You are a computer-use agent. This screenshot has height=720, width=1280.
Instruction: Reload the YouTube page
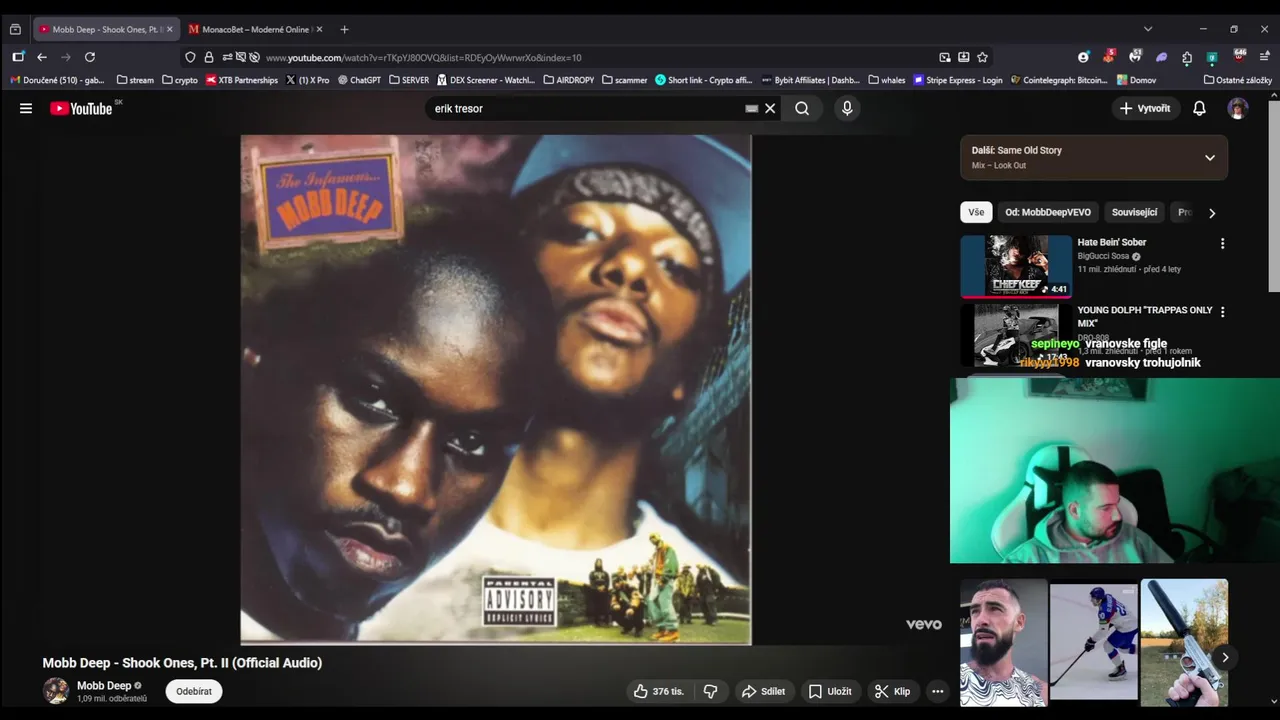pos(90,57)
